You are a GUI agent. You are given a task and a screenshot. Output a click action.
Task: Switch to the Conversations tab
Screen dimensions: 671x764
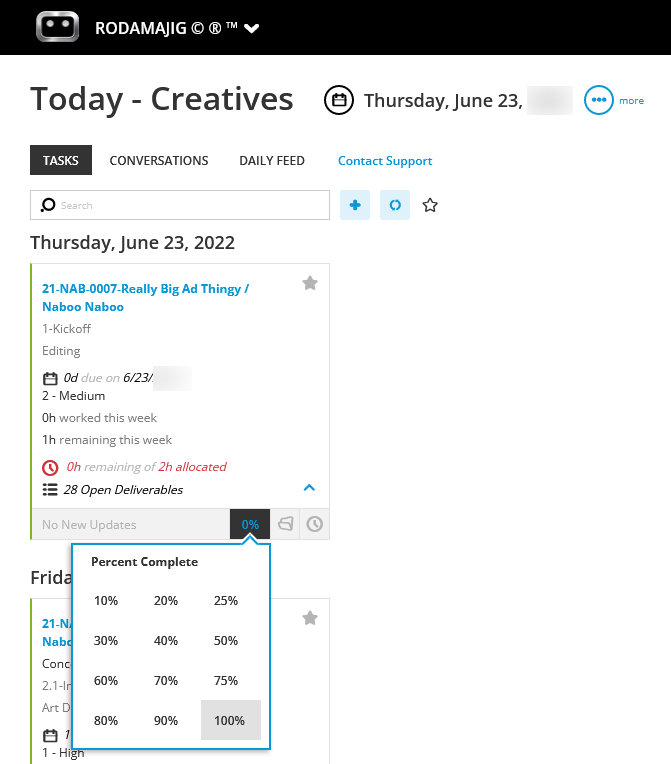(159, 160)
